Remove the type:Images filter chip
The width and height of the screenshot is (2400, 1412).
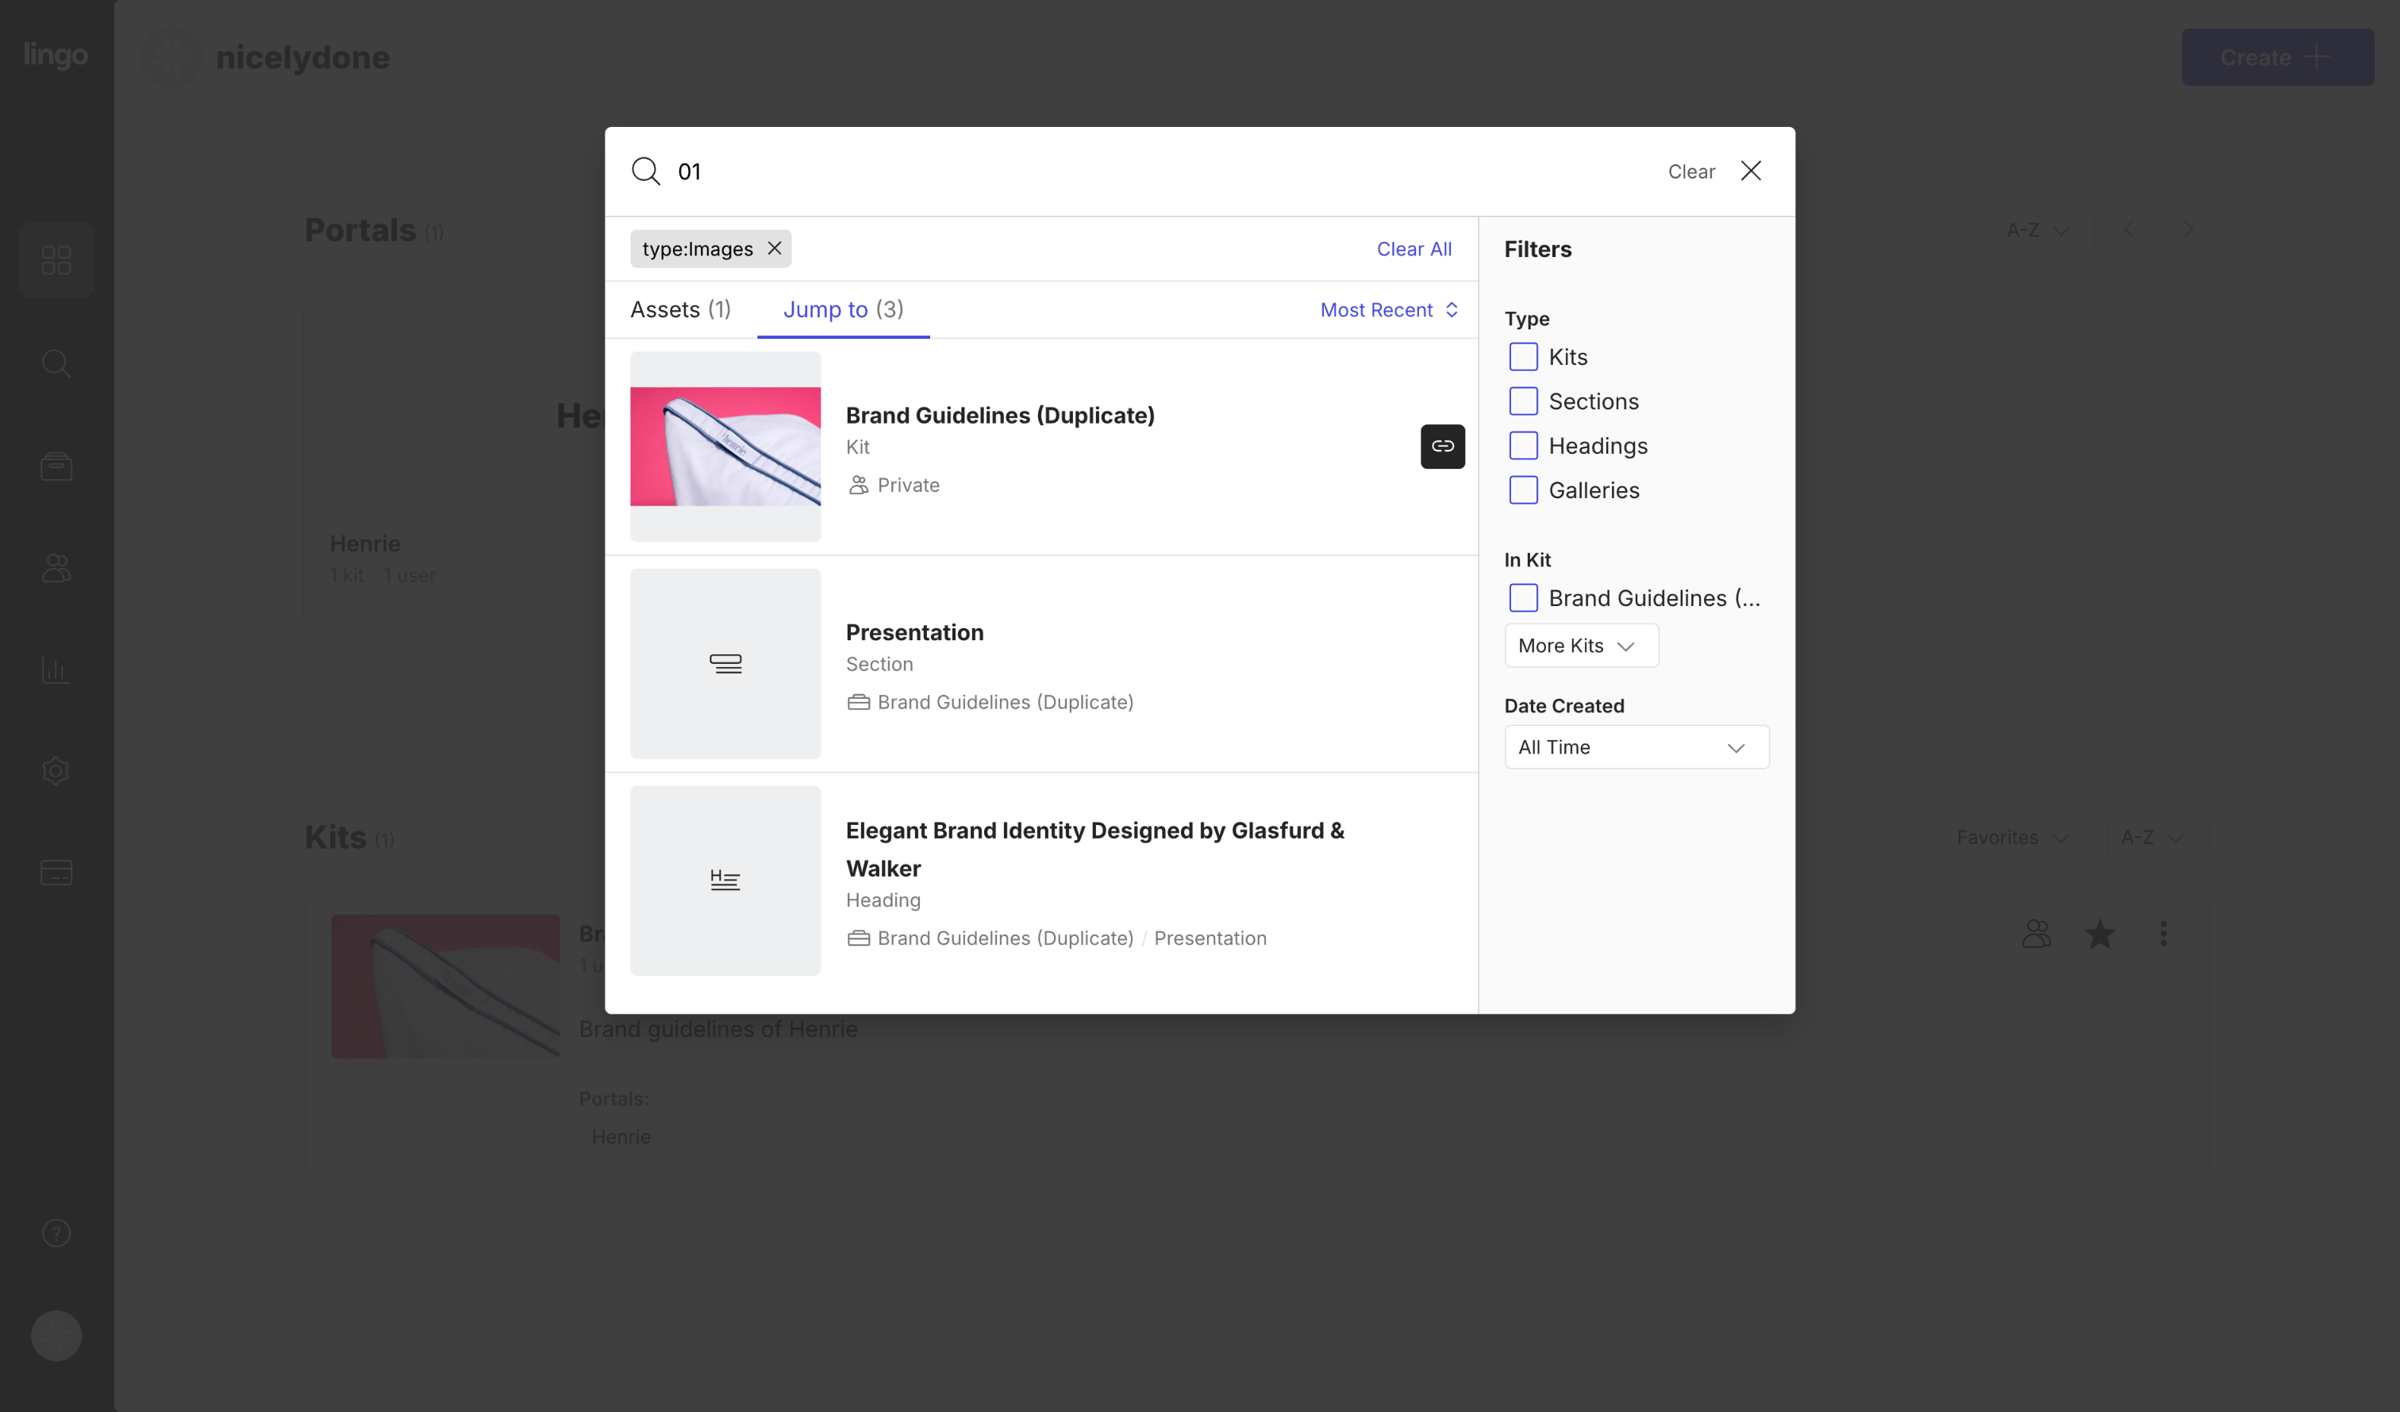pos(775,248)
